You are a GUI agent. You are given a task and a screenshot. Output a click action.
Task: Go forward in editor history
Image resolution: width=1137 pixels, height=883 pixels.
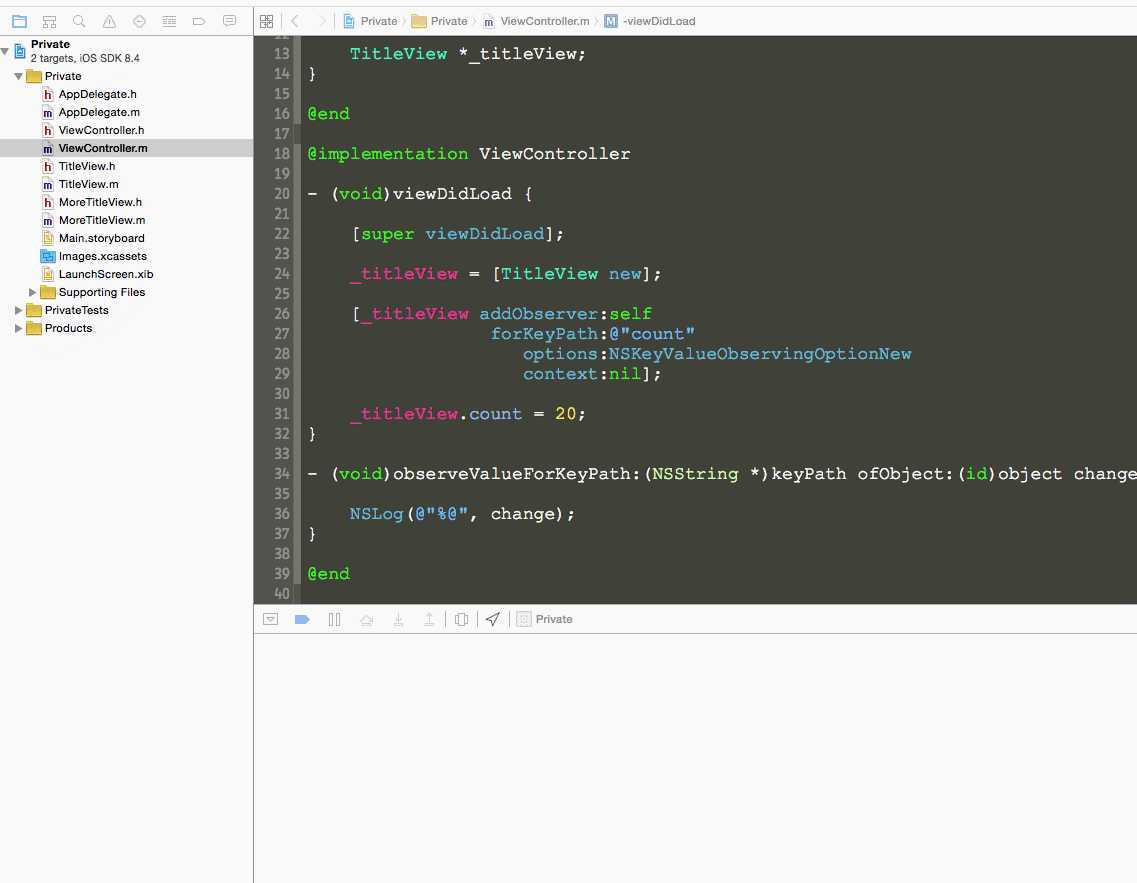point(321,21)
